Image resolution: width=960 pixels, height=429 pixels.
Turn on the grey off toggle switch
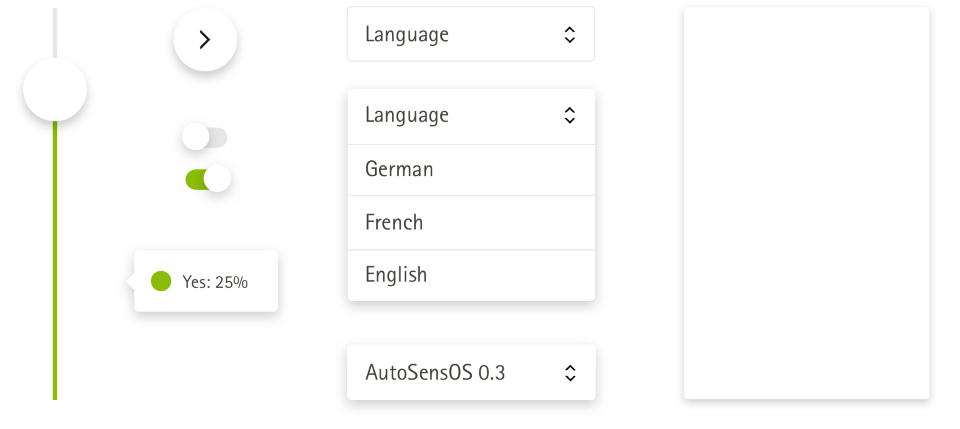tap(205, 137)
